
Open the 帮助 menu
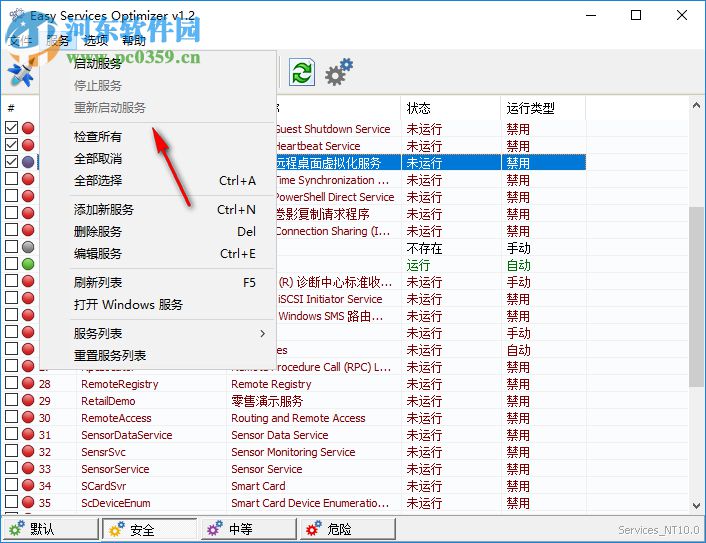coord(134,41)
